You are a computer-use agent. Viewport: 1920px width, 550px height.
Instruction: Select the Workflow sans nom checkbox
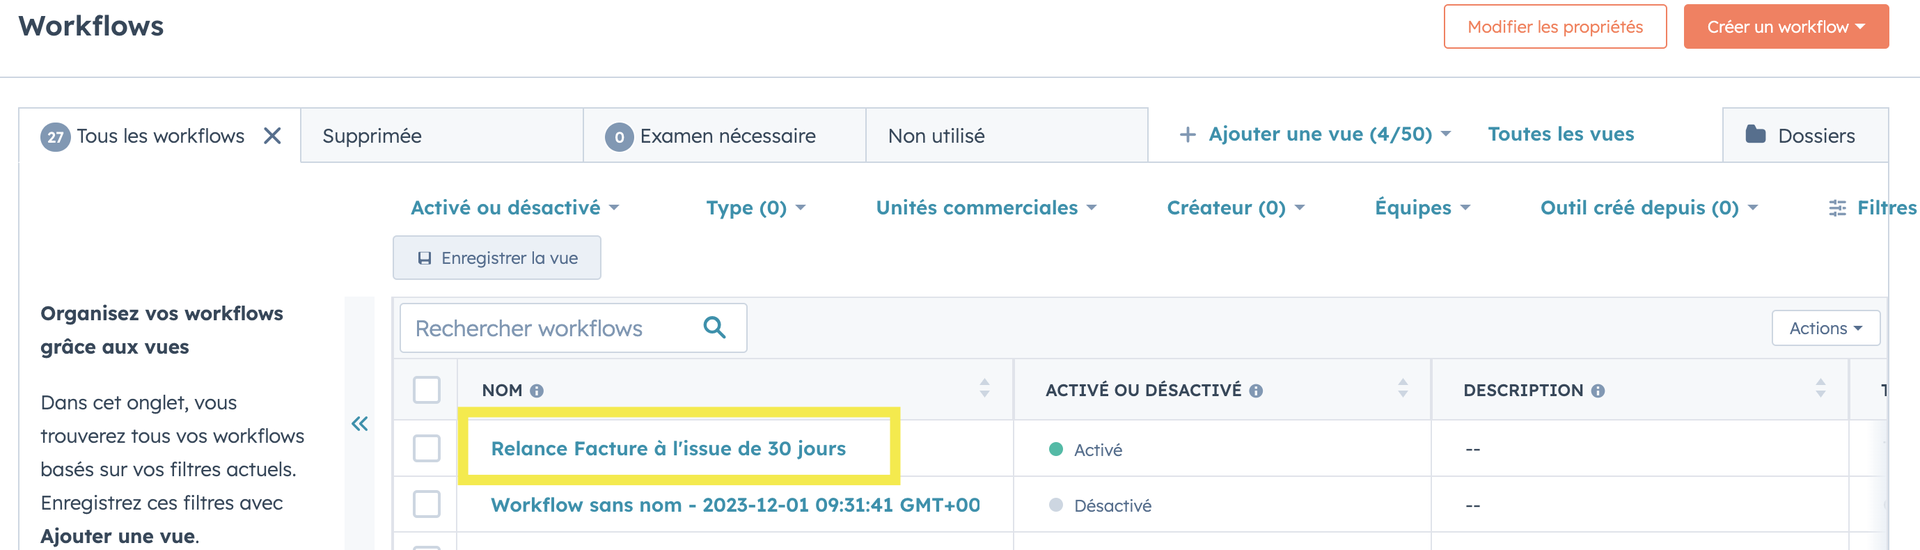click(427, 504)
